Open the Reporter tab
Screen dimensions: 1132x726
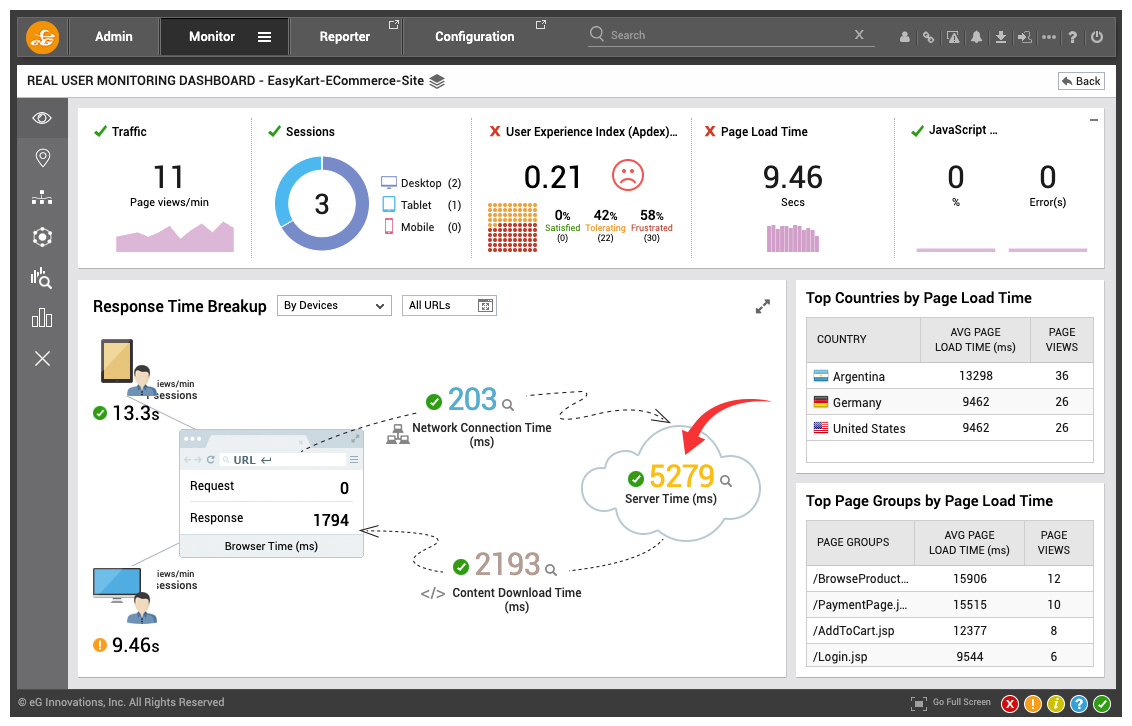tap(344, 37)
